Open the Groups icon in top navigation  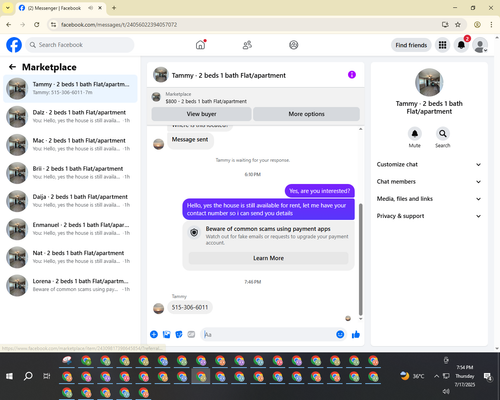294,45
